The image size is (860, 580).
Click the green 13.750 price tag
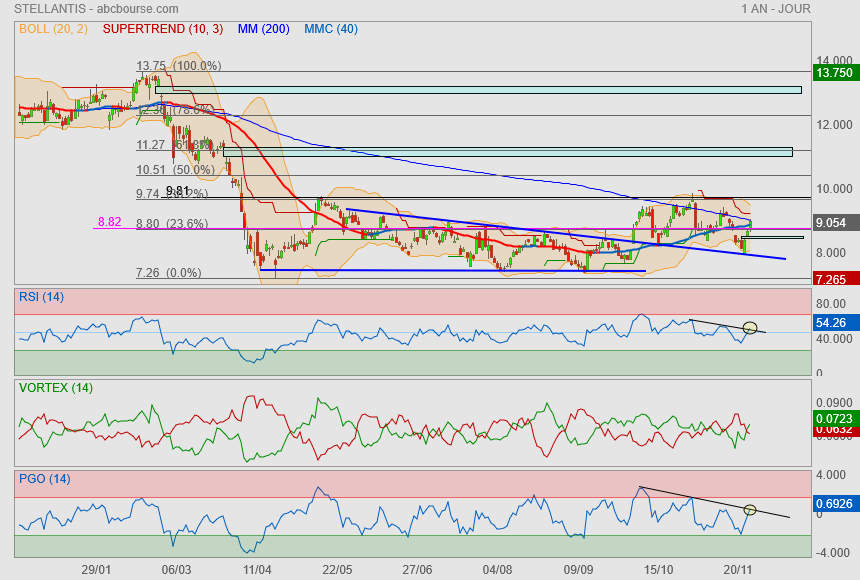[834, 73]
